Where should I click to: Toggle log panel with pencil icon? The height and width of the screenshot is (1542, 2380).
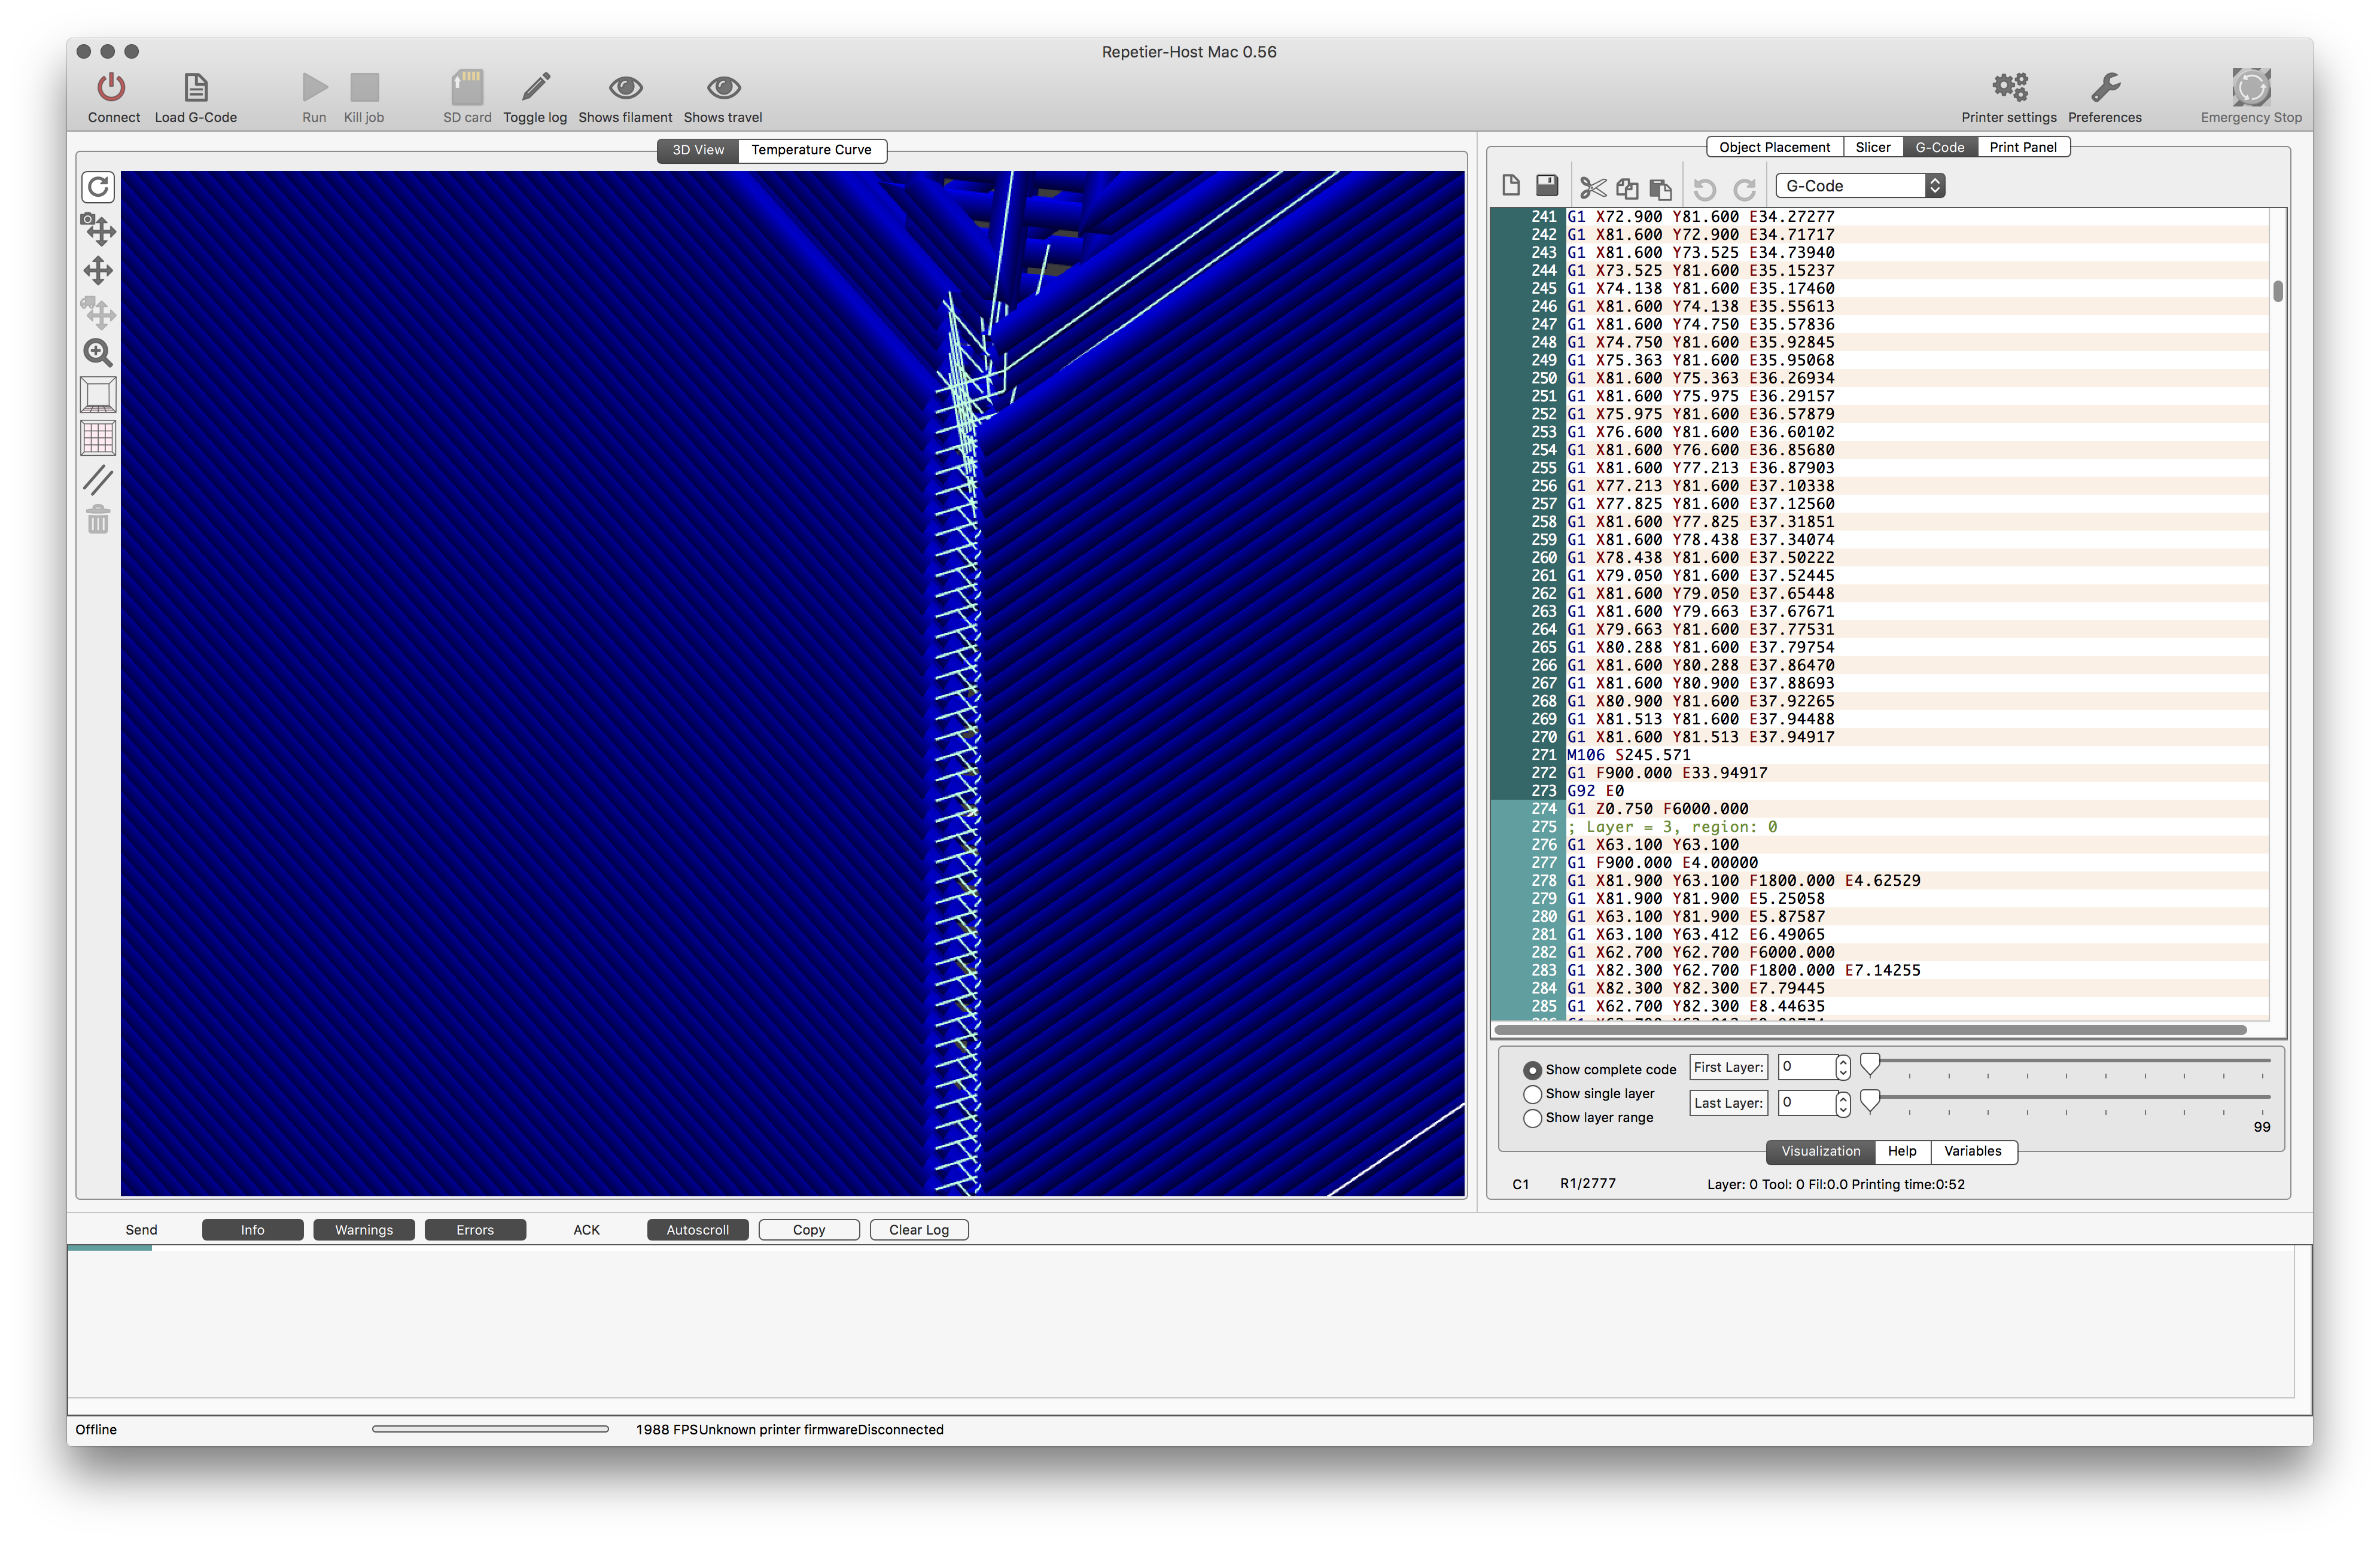[536, 88]
